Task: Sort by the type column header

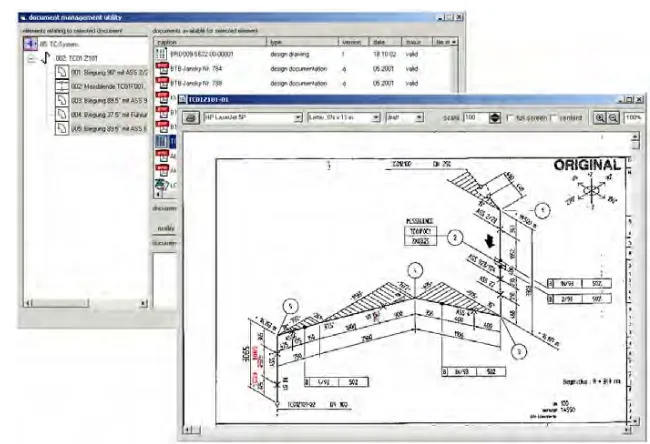Action: point(302,42)
